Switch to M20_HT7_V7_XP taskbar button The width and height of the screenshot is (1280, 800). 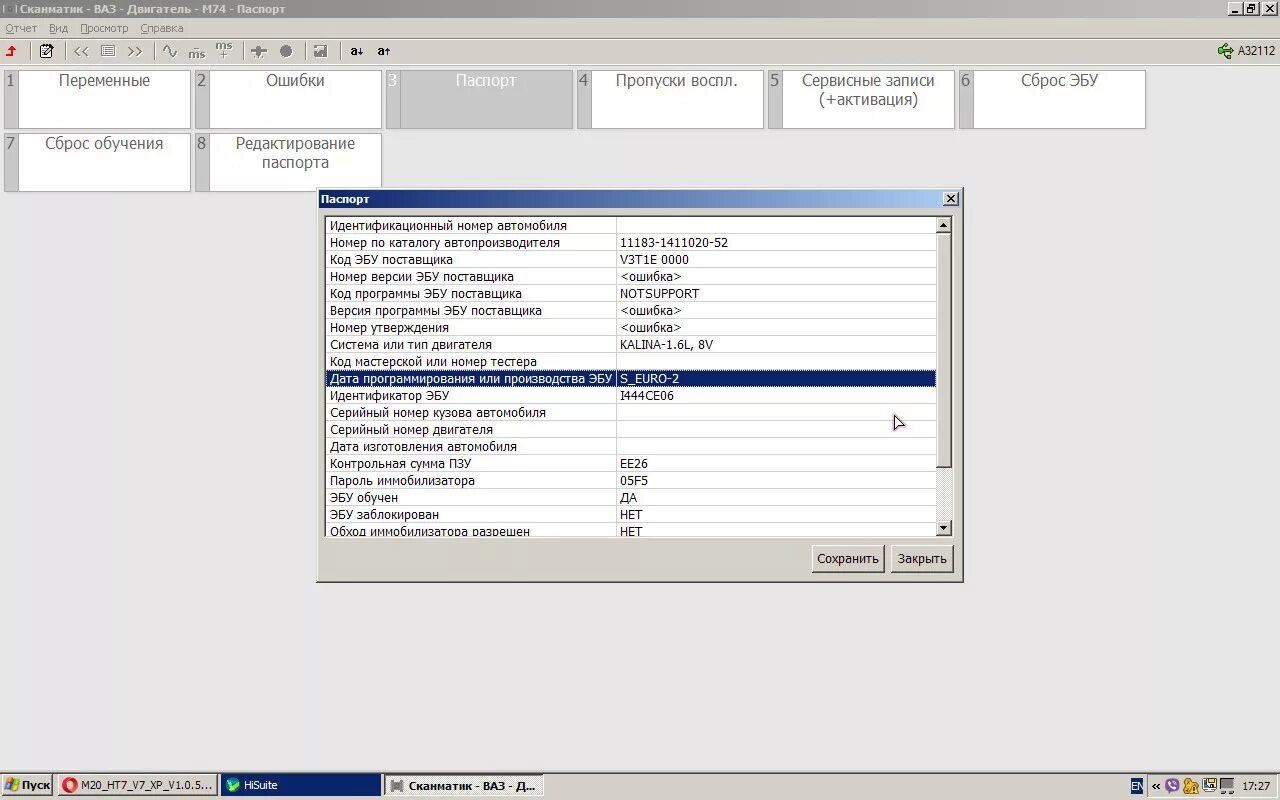click(x=137, y=785)
